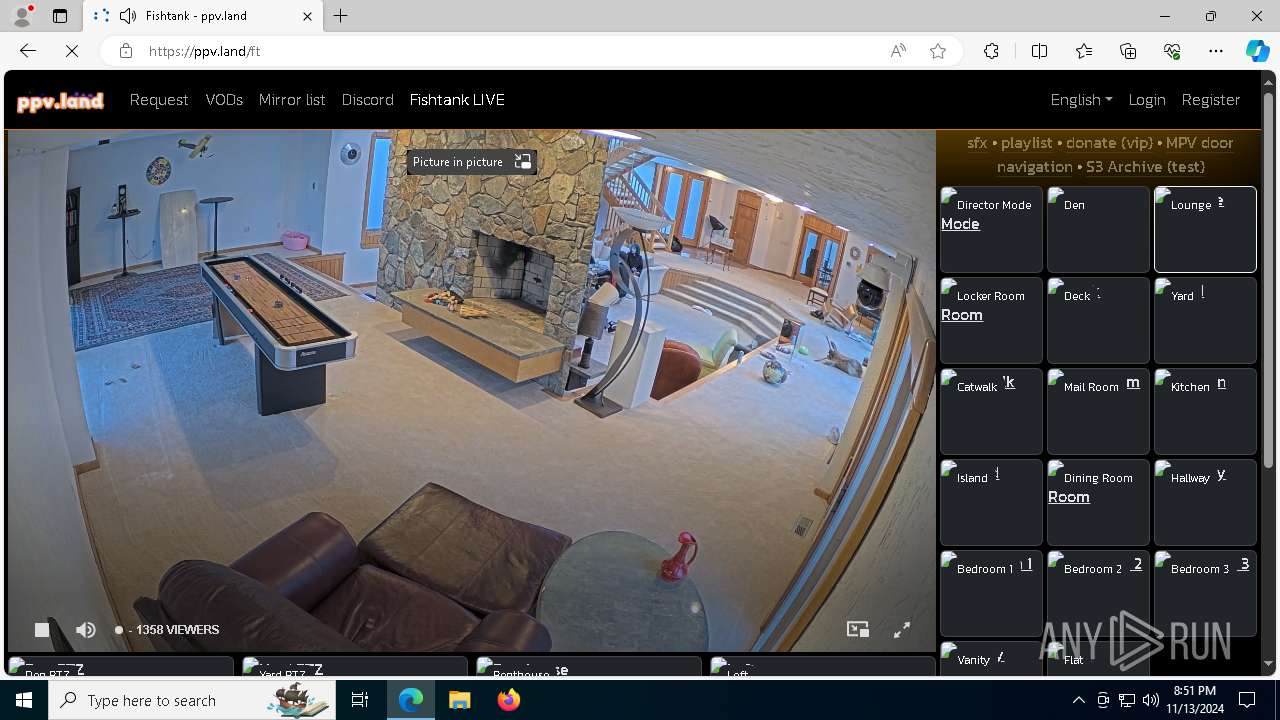
Task: Open the Favorites list
Action: [x=1084, y=51]
